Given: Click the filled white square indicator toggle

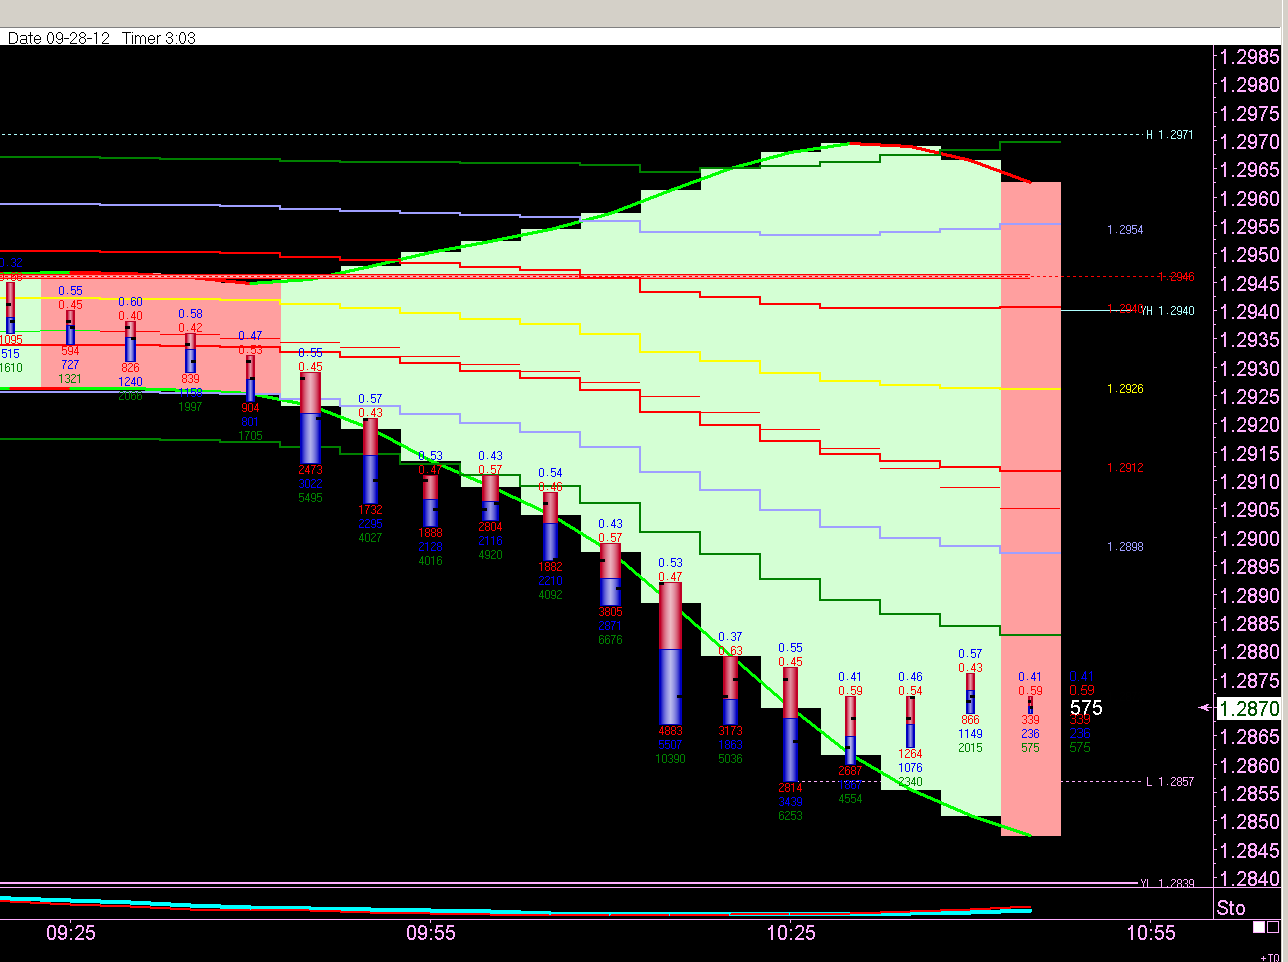Looking at the screenshot, I should coord(1259,928).
